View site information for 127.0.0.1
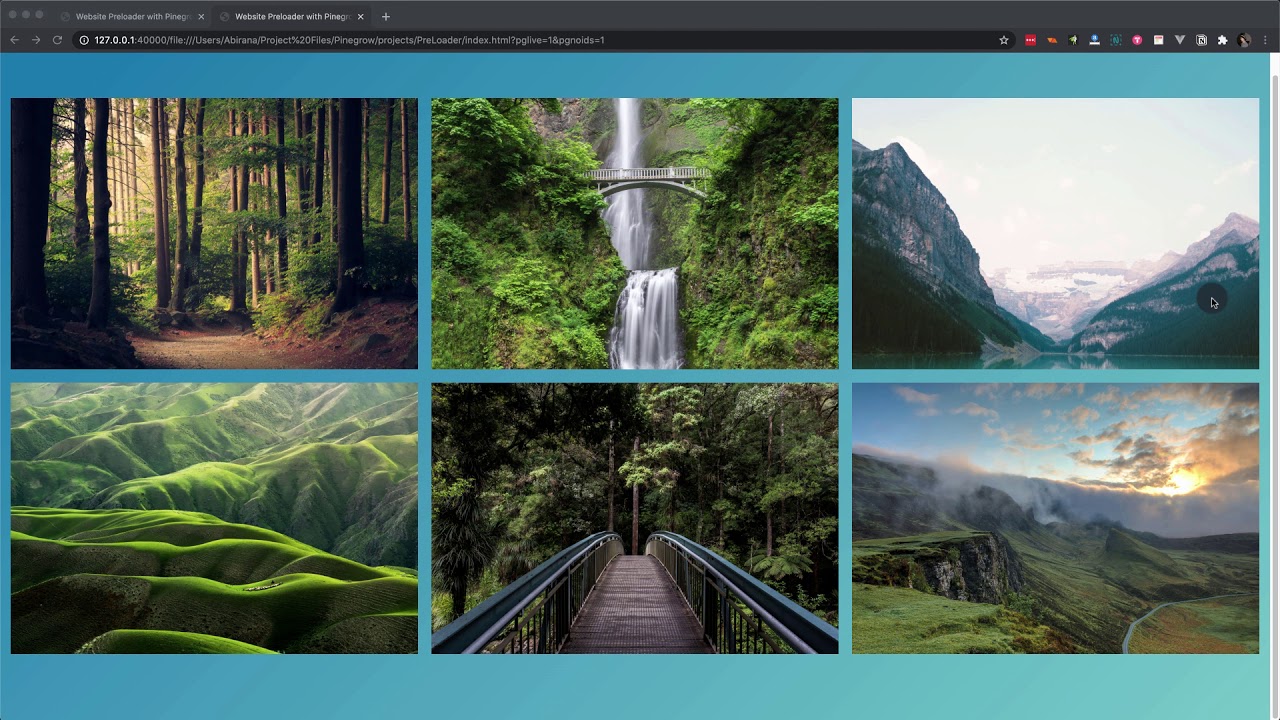Viewport: 1280px width, 720px height. click(x=84, y=40)
